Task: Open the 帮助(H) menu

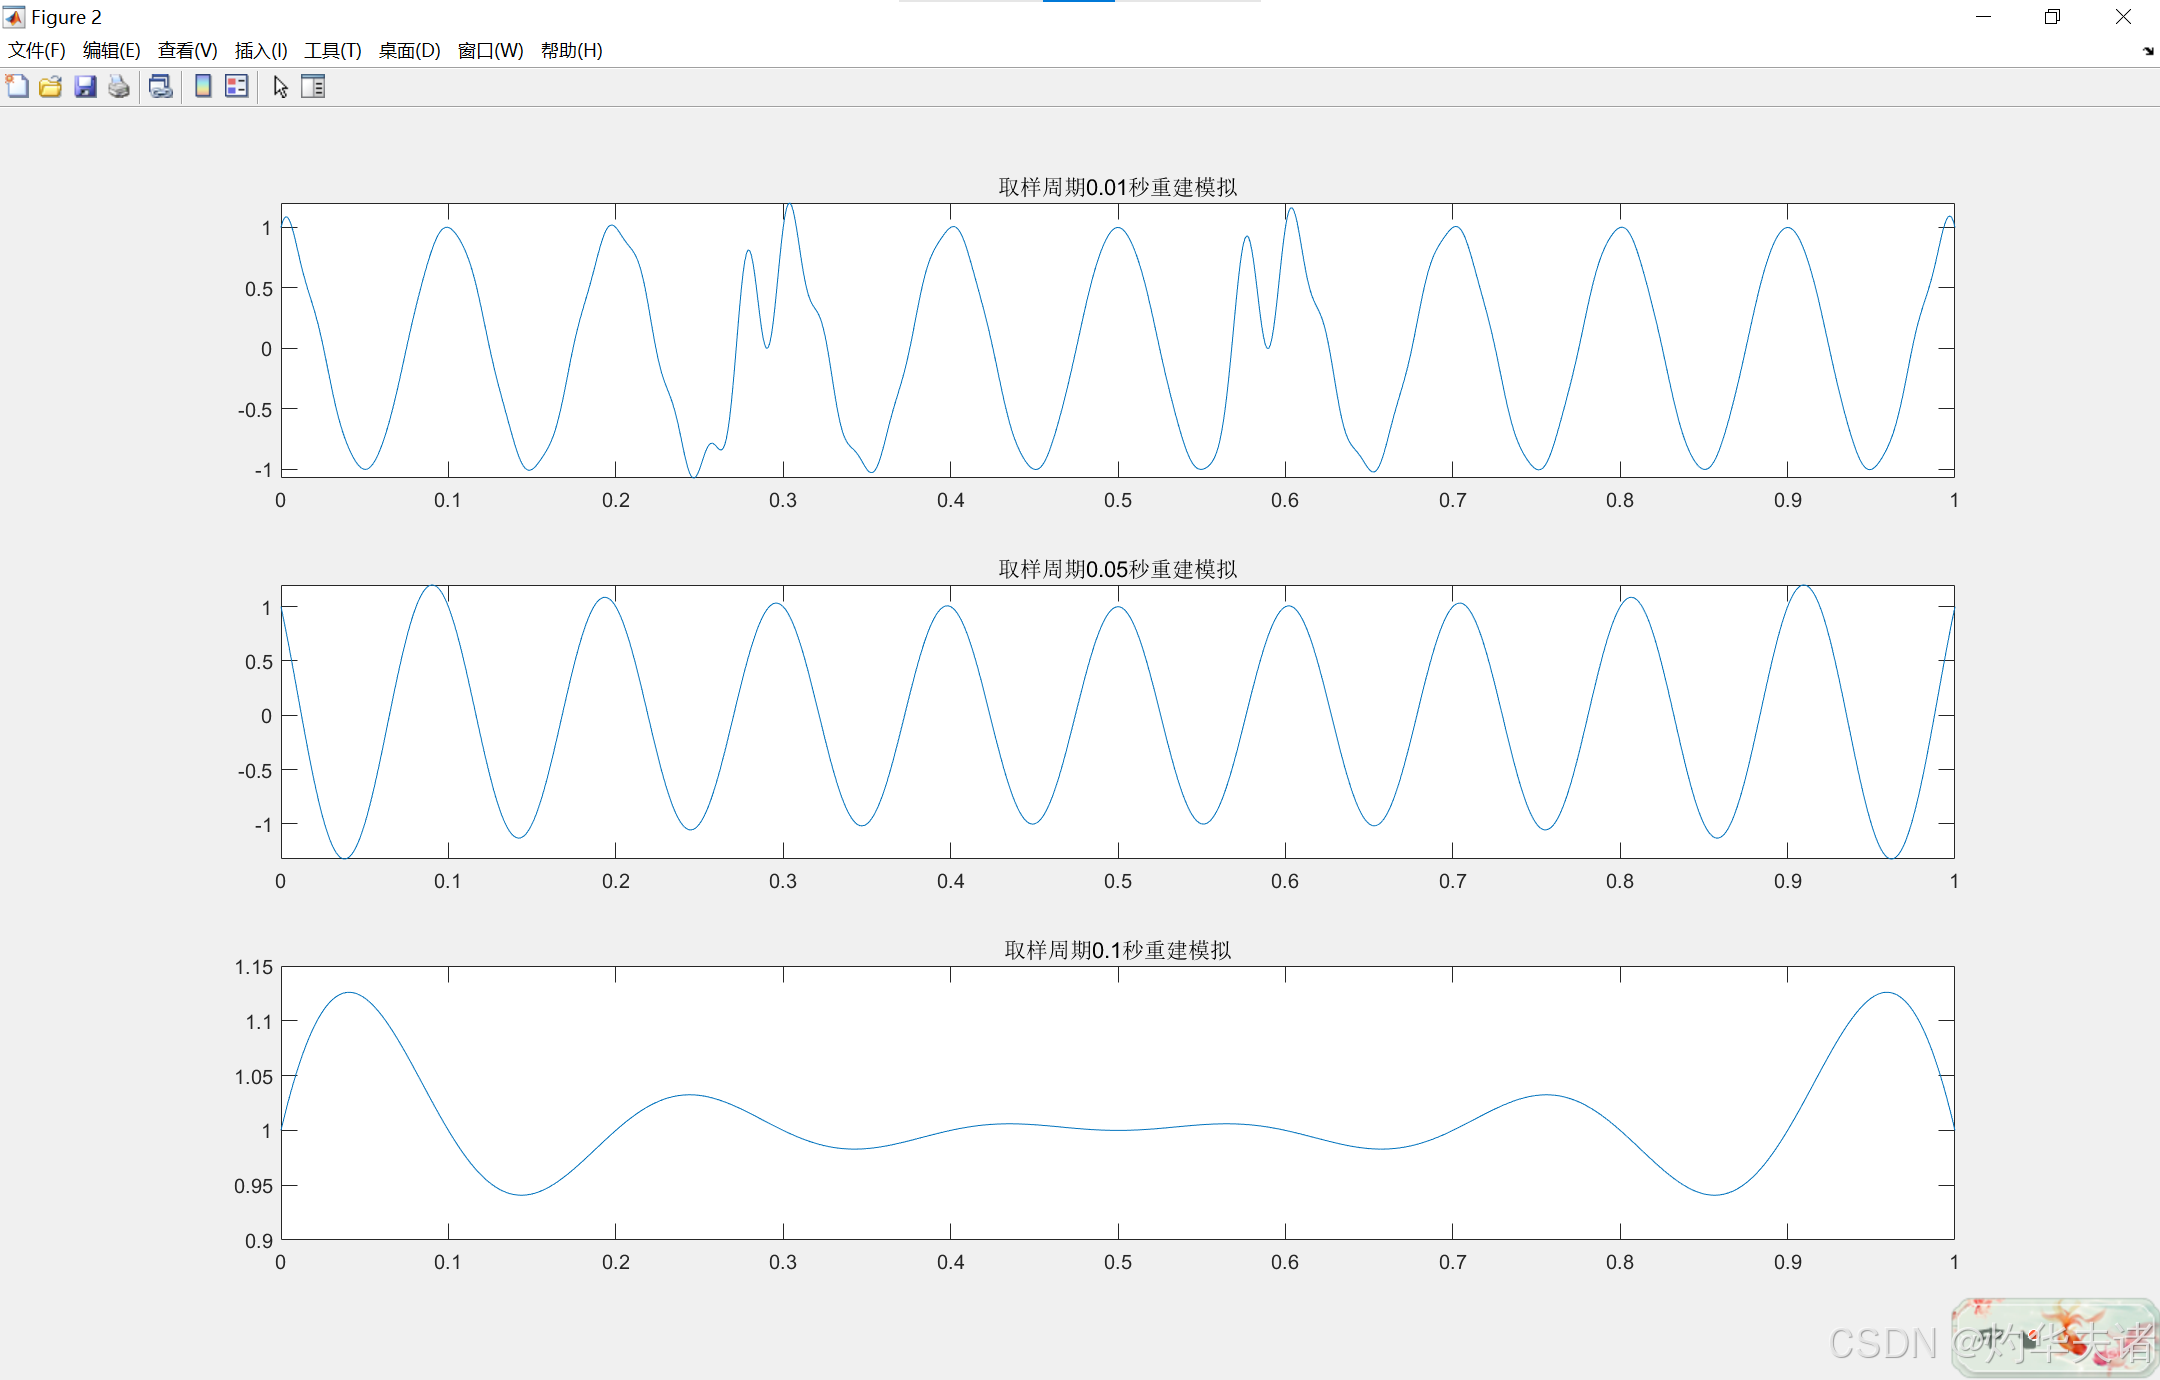Action: pos(571,50)
